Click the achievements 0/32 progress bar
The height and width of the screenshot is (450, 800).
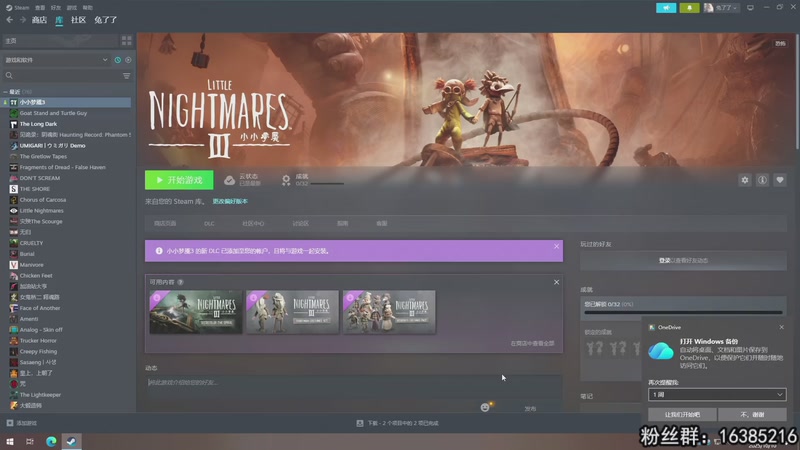[327, 184]
